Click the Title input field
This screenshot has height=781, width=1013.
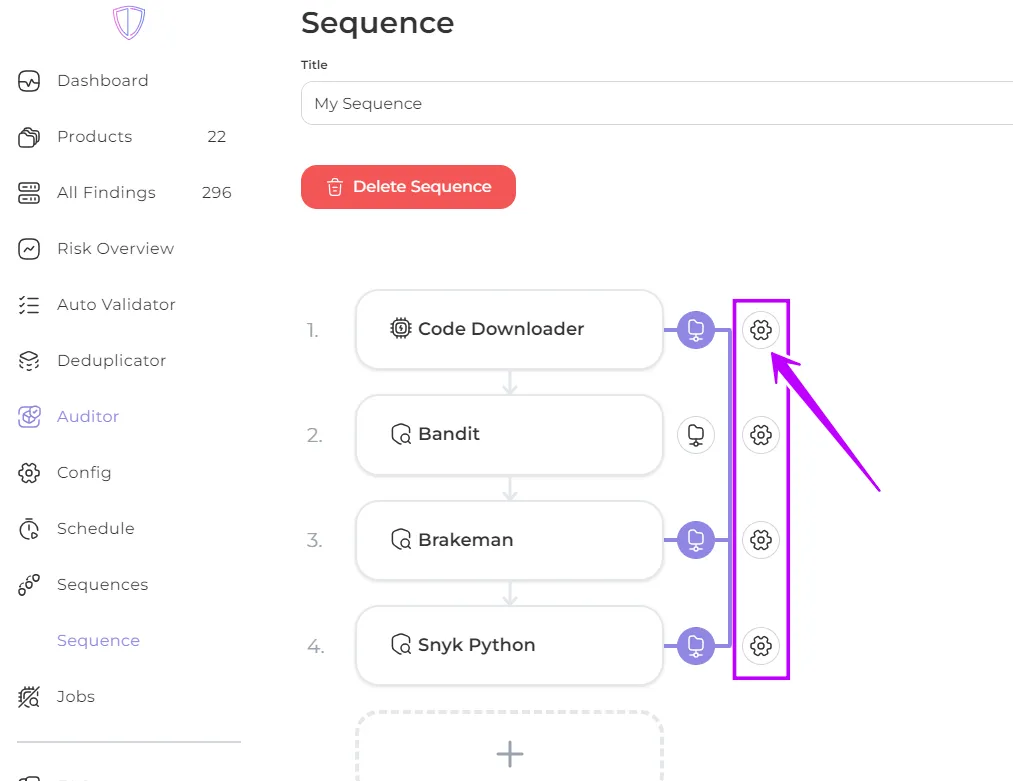pos(656,104)
